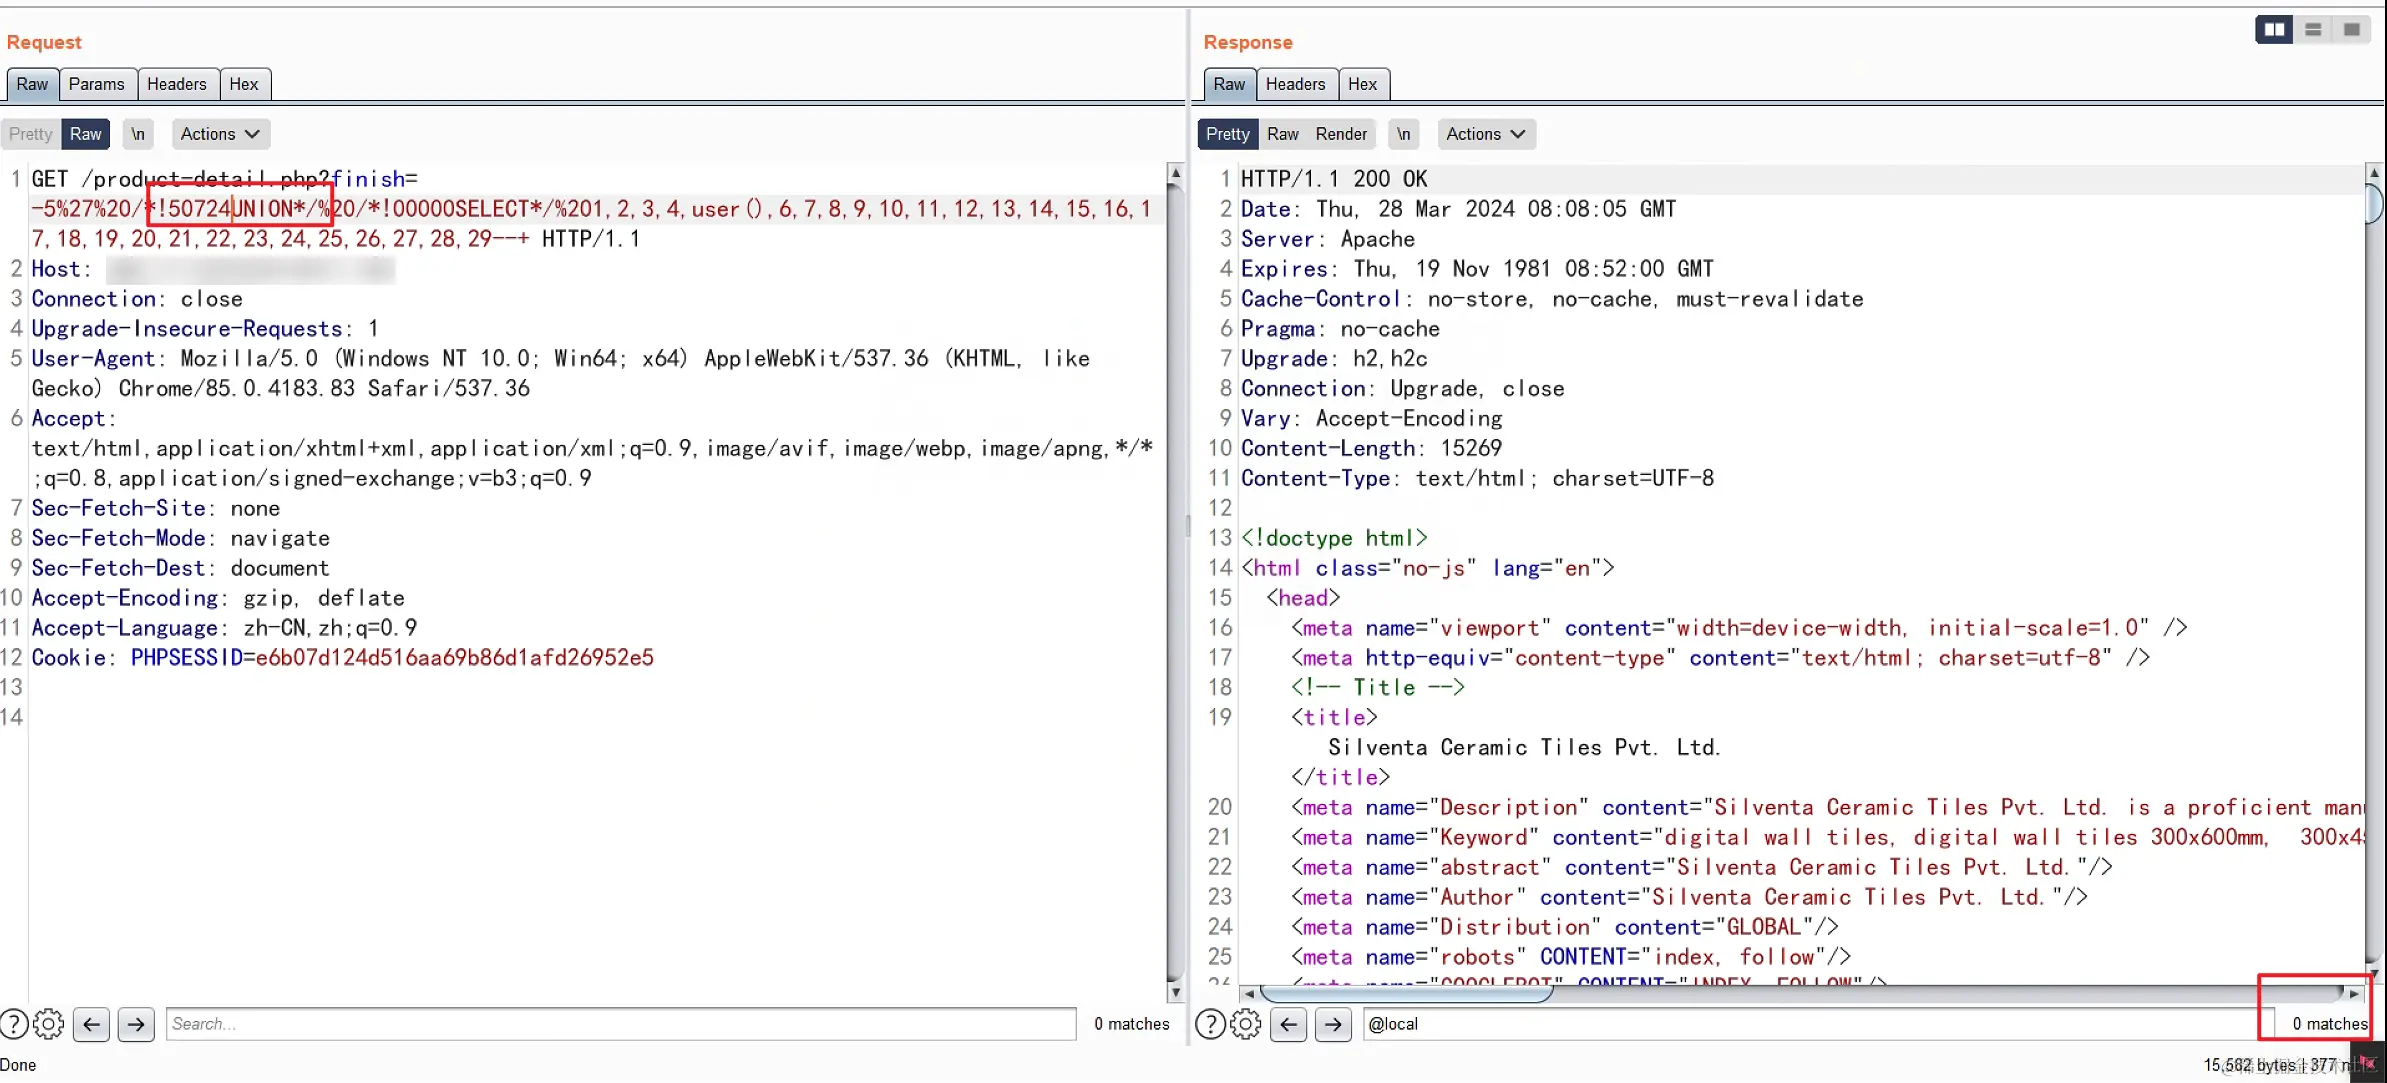Open request search settings gear
The height and width of the screenshot is (1083, 2387).
[49, 1024]
